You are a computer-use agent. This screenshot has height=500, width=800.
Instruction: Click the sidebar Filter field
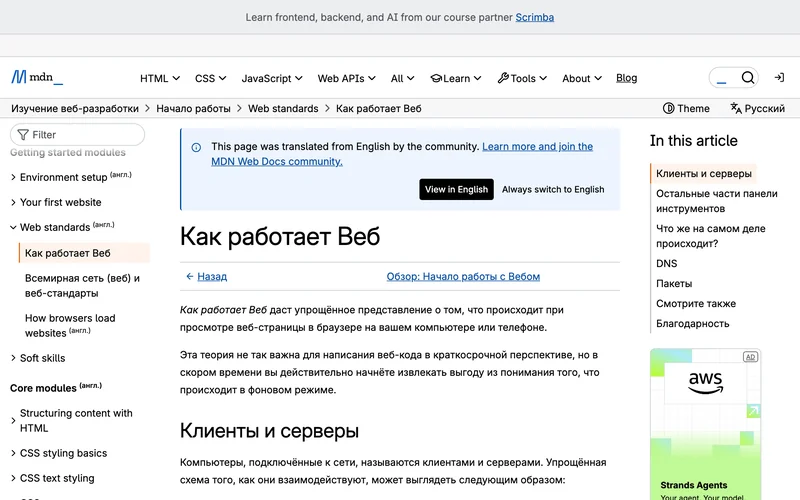tap(78, 135)
